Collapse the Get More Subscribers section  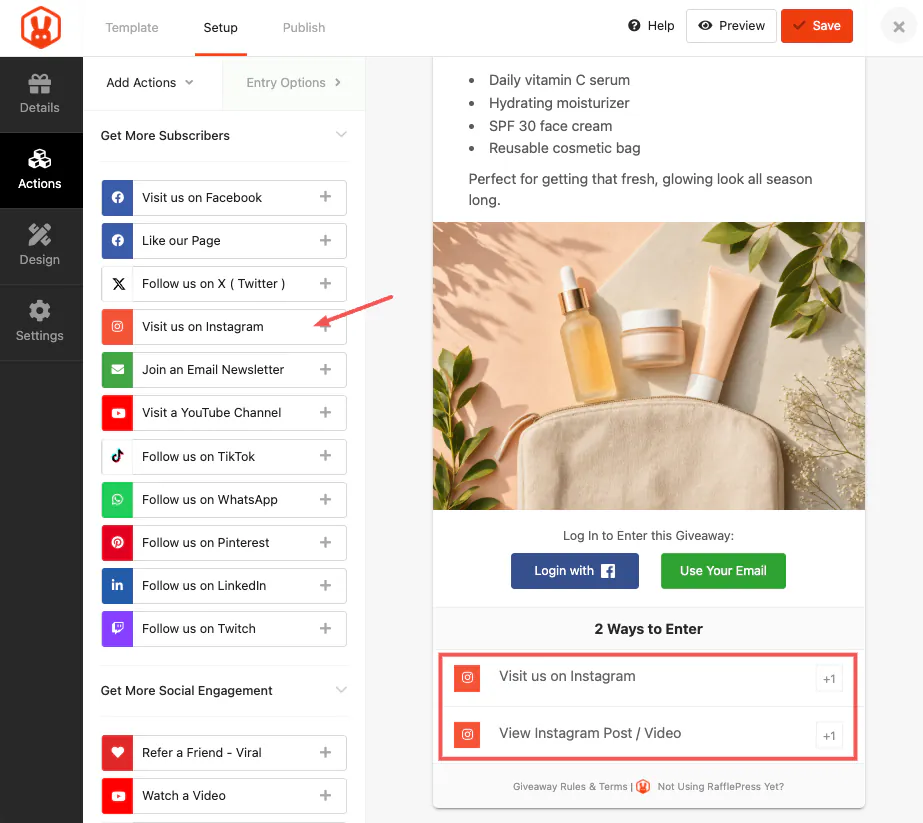click(x=341, y=135)
